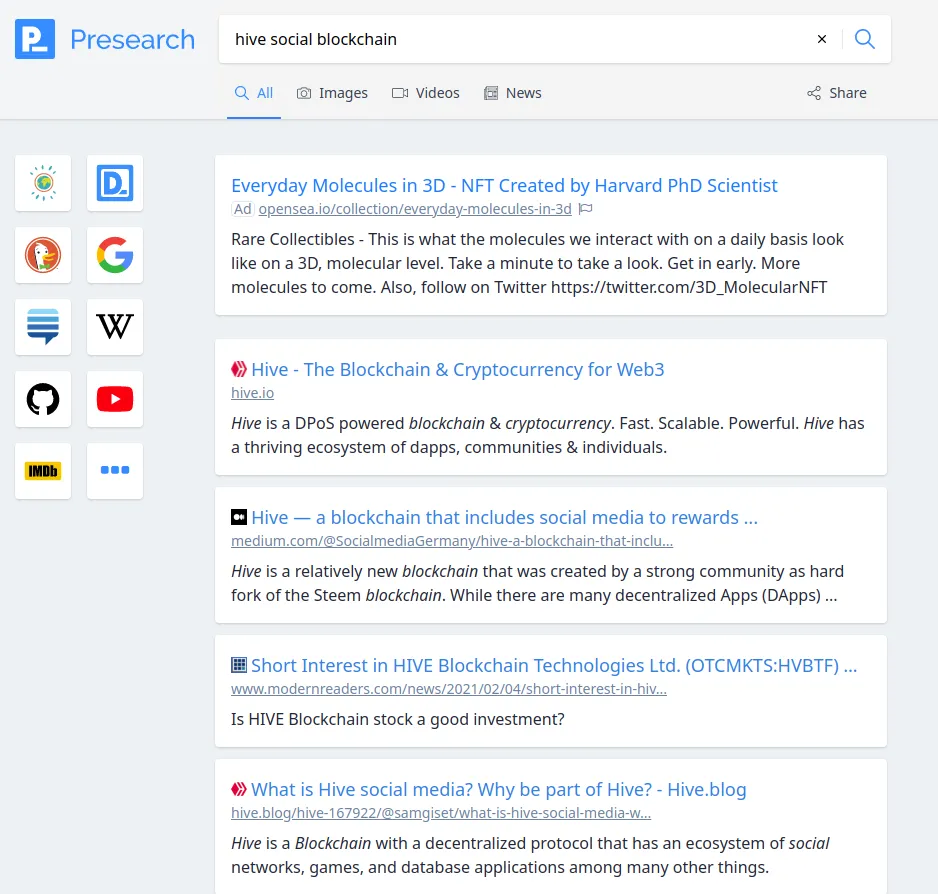Select 'Is HIVE Blockchain stock a good investment?' text
The width and height of the screenshot is (938, 894).
coord(398,719)
